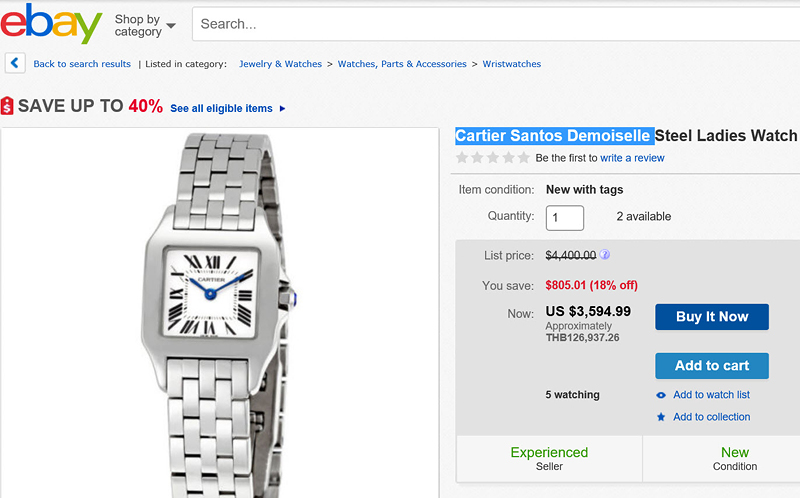Click the back arrow icon

click(x=15, y=63)
